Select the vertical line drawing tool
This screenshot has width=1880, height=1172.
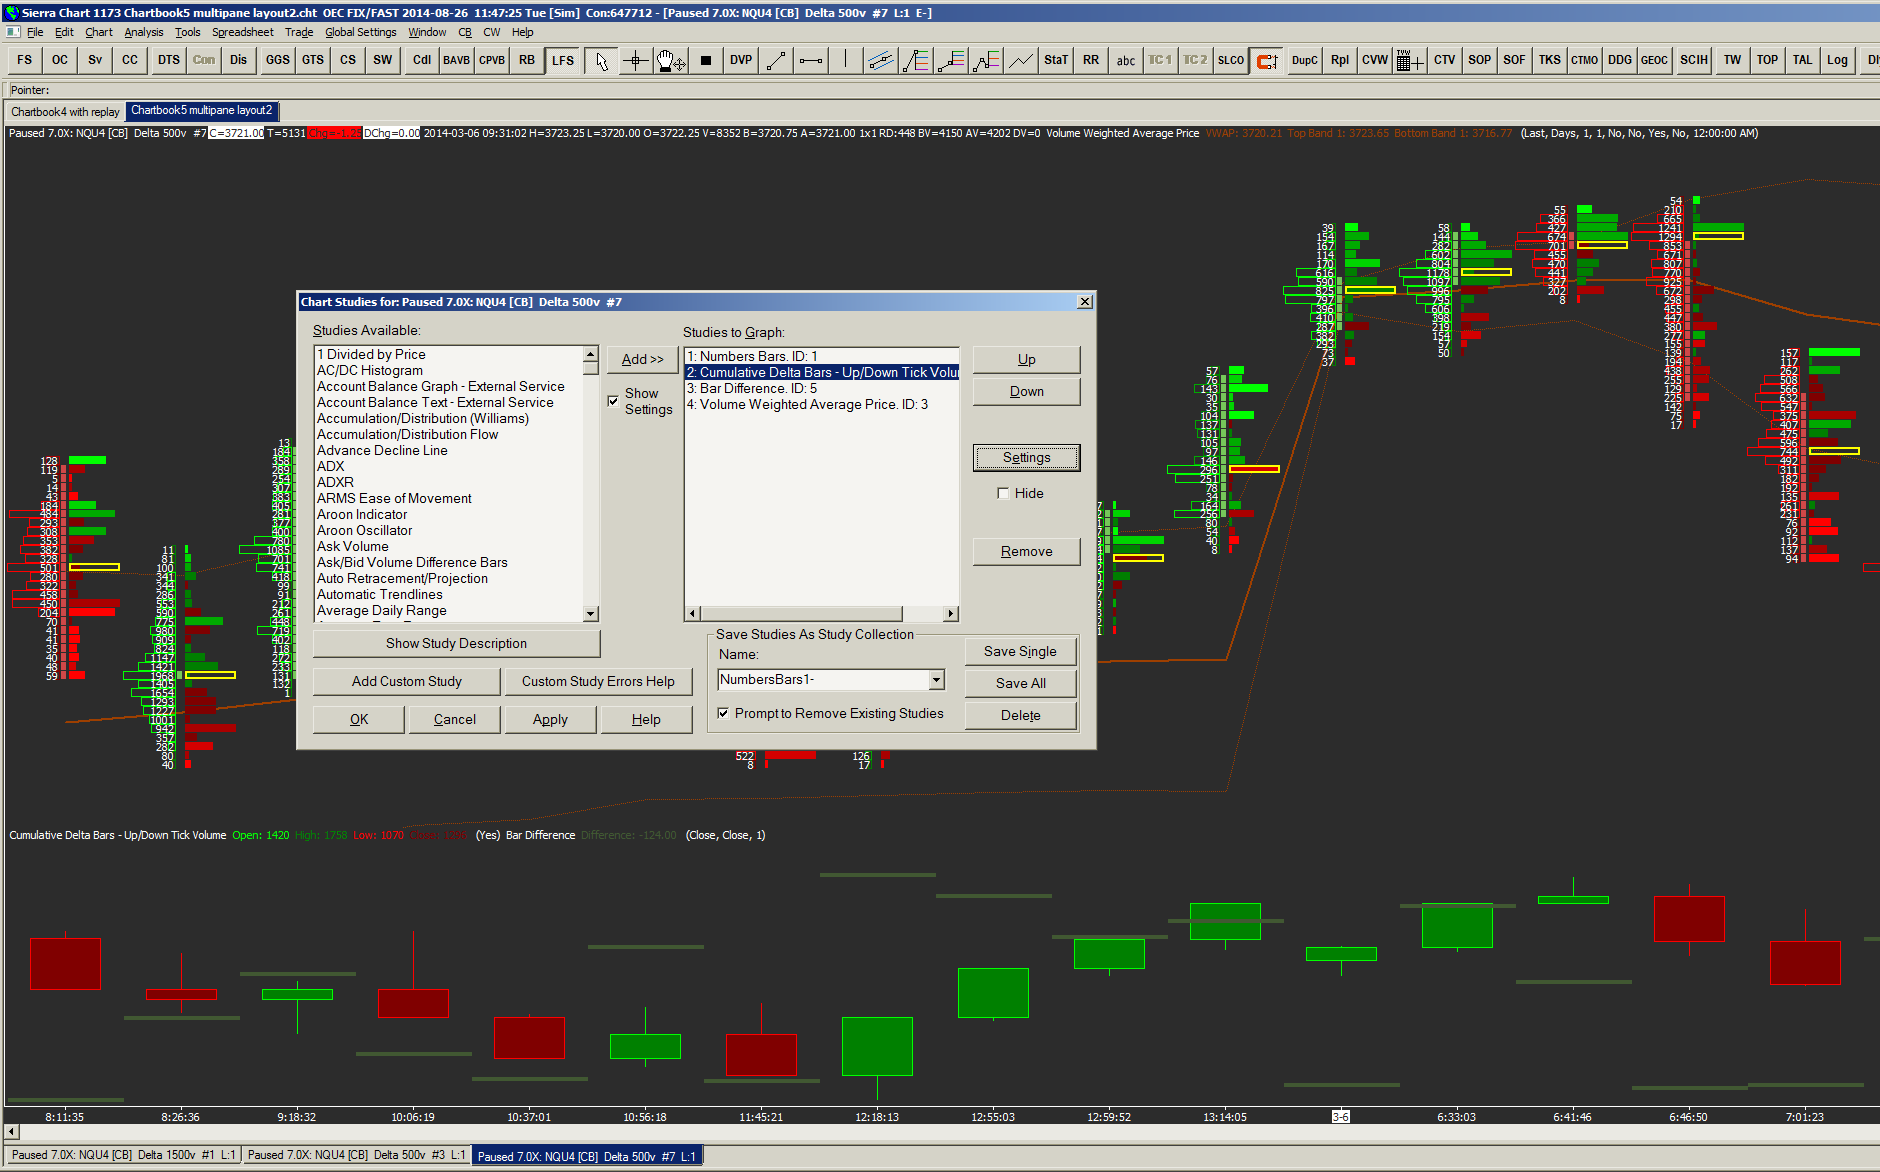tap(846, 61)
